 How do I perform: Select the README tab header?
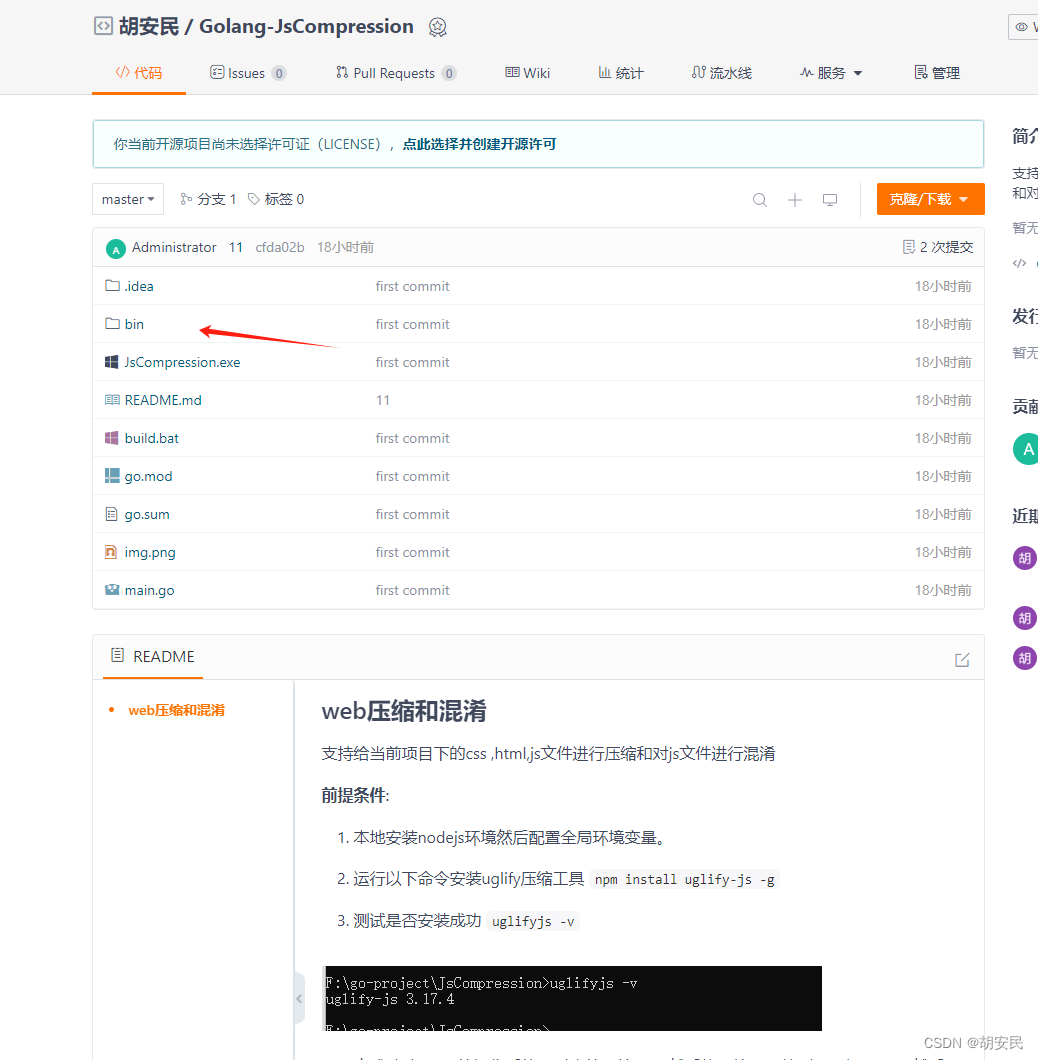coord(153,656)
